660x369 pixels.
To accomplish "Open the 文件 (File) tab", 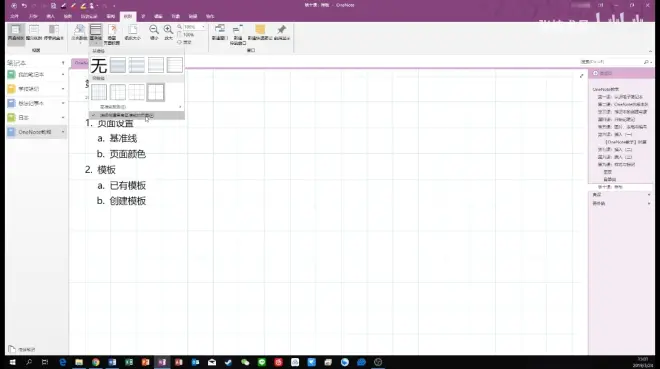I will [14, 16].
